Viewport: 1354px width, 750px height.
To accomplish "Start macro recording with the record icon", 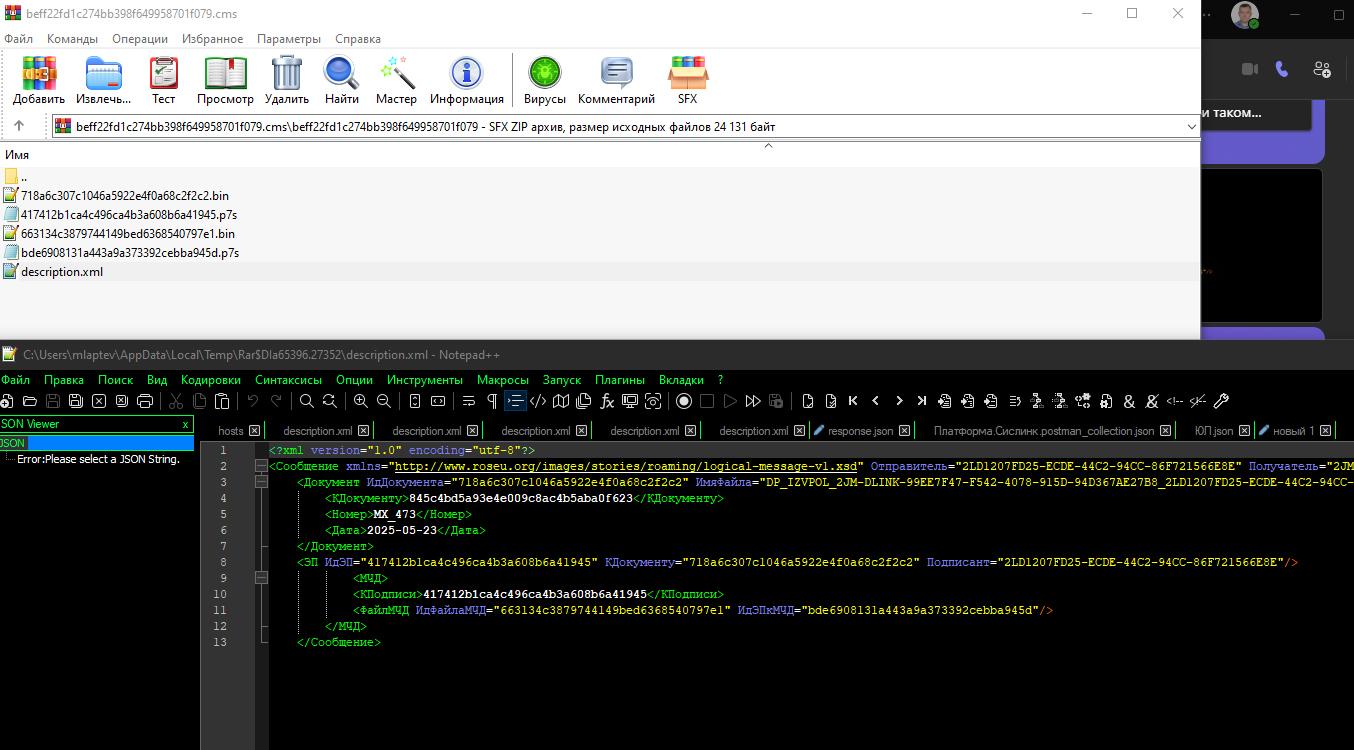I will click(x=684, y=401).
